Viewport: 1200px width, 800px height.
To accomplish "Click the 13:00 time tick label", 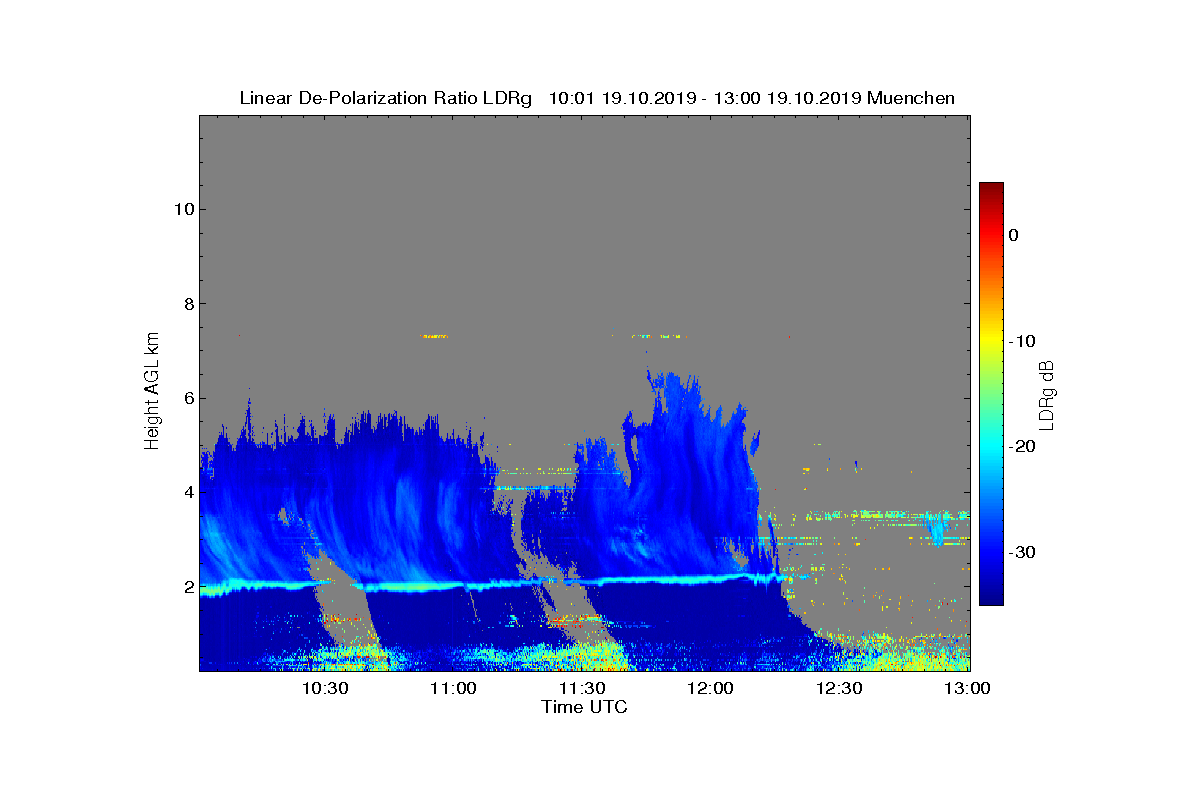I will tap(969, 689).
